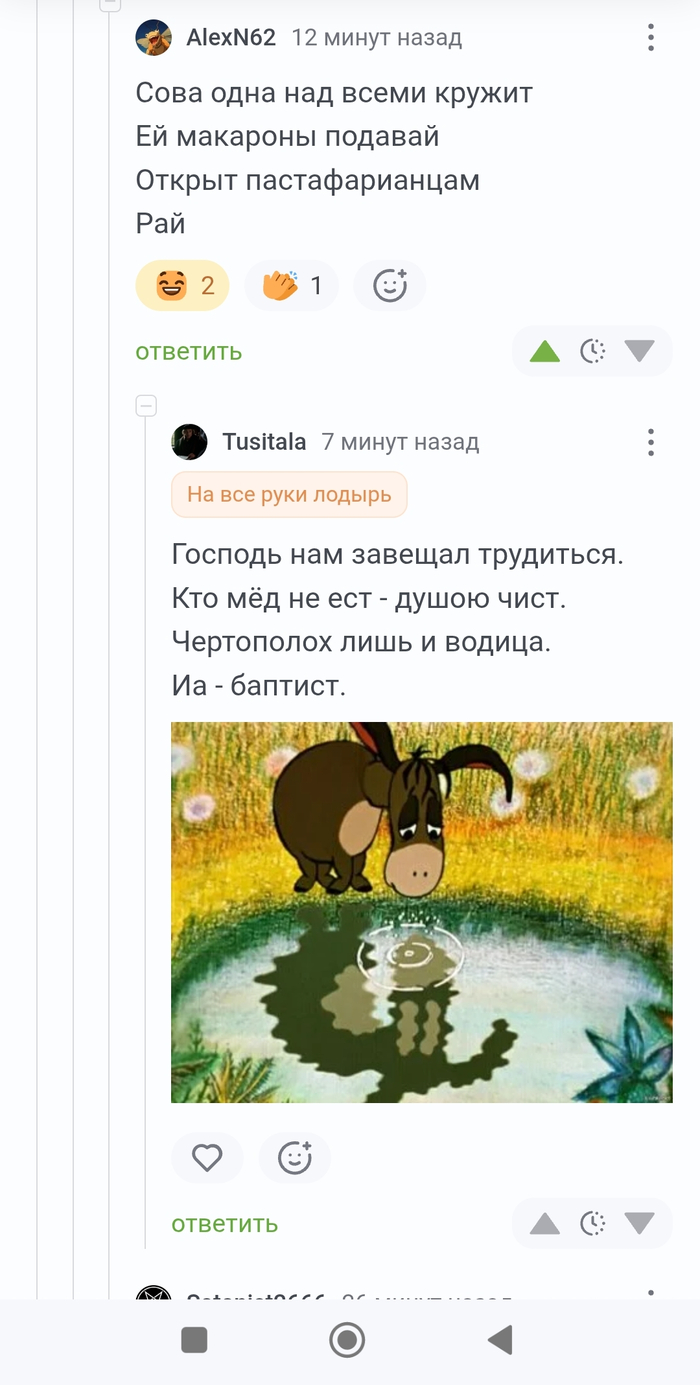
Task: Show rating clock on AlexN62's comment
Action: point(593,351)
